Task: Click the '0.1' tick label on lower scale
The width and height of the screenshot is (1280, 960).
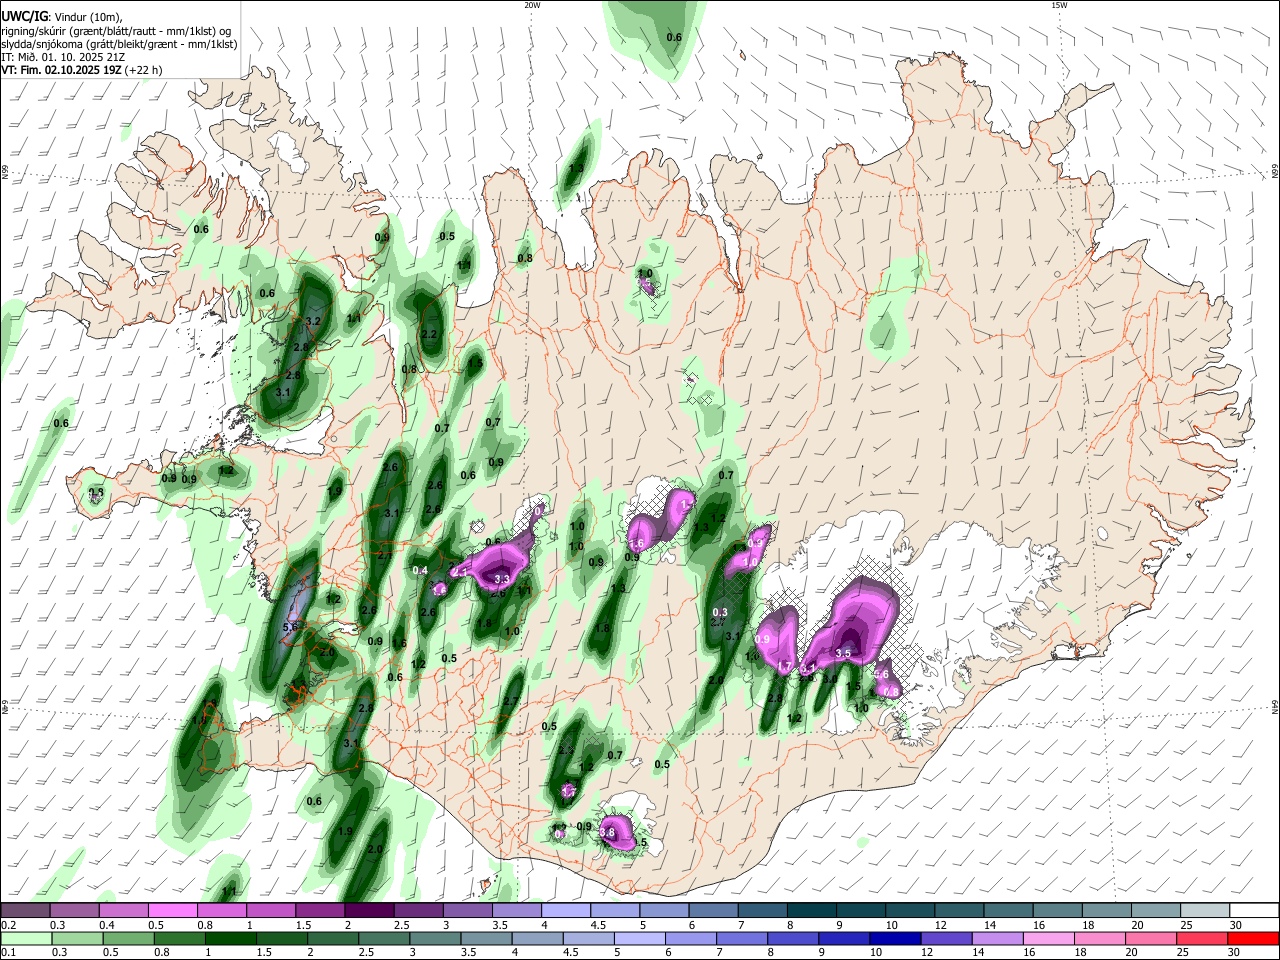Action: click(x=9, y=953)
